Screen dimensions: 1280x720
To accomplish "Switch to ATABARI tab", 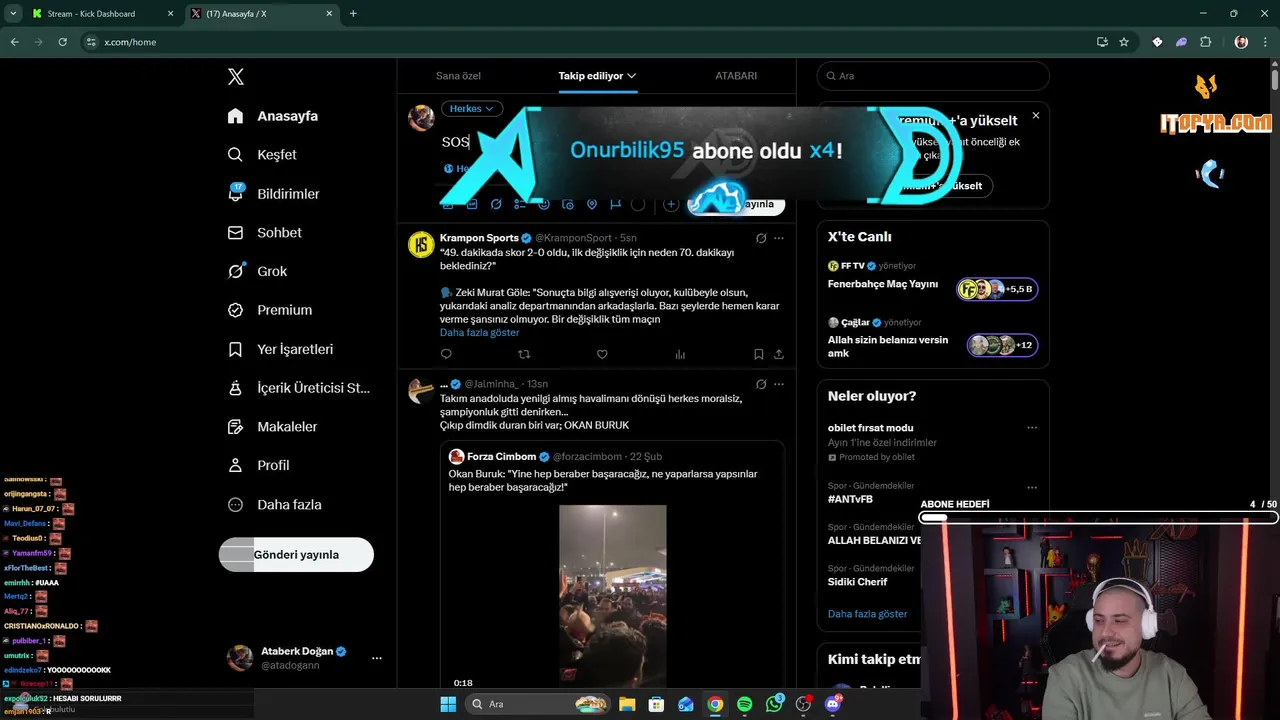I will [x=736, y=76].
